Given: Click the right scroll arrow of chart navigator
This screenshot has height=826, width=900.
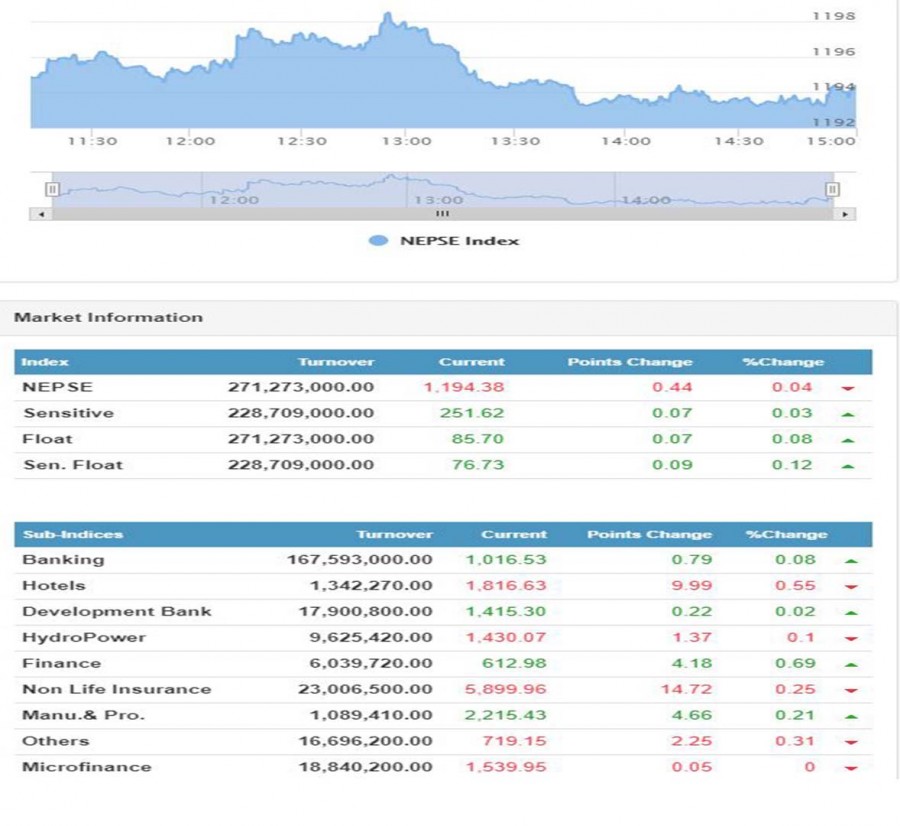Looking at the screenshot, I should [x=846, y=214].
